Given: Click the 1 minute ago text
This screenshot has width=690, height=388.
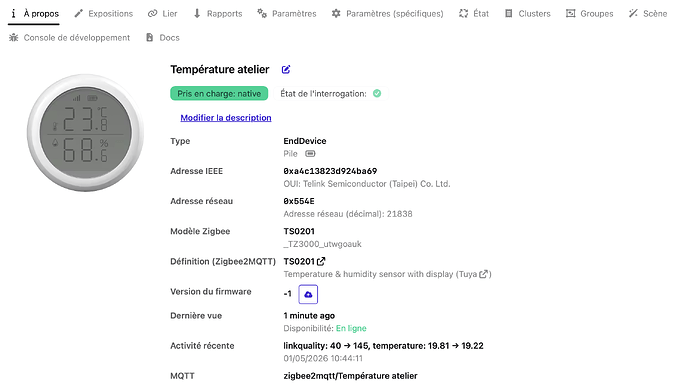Looking at the screenshot, I should (309, 315).
